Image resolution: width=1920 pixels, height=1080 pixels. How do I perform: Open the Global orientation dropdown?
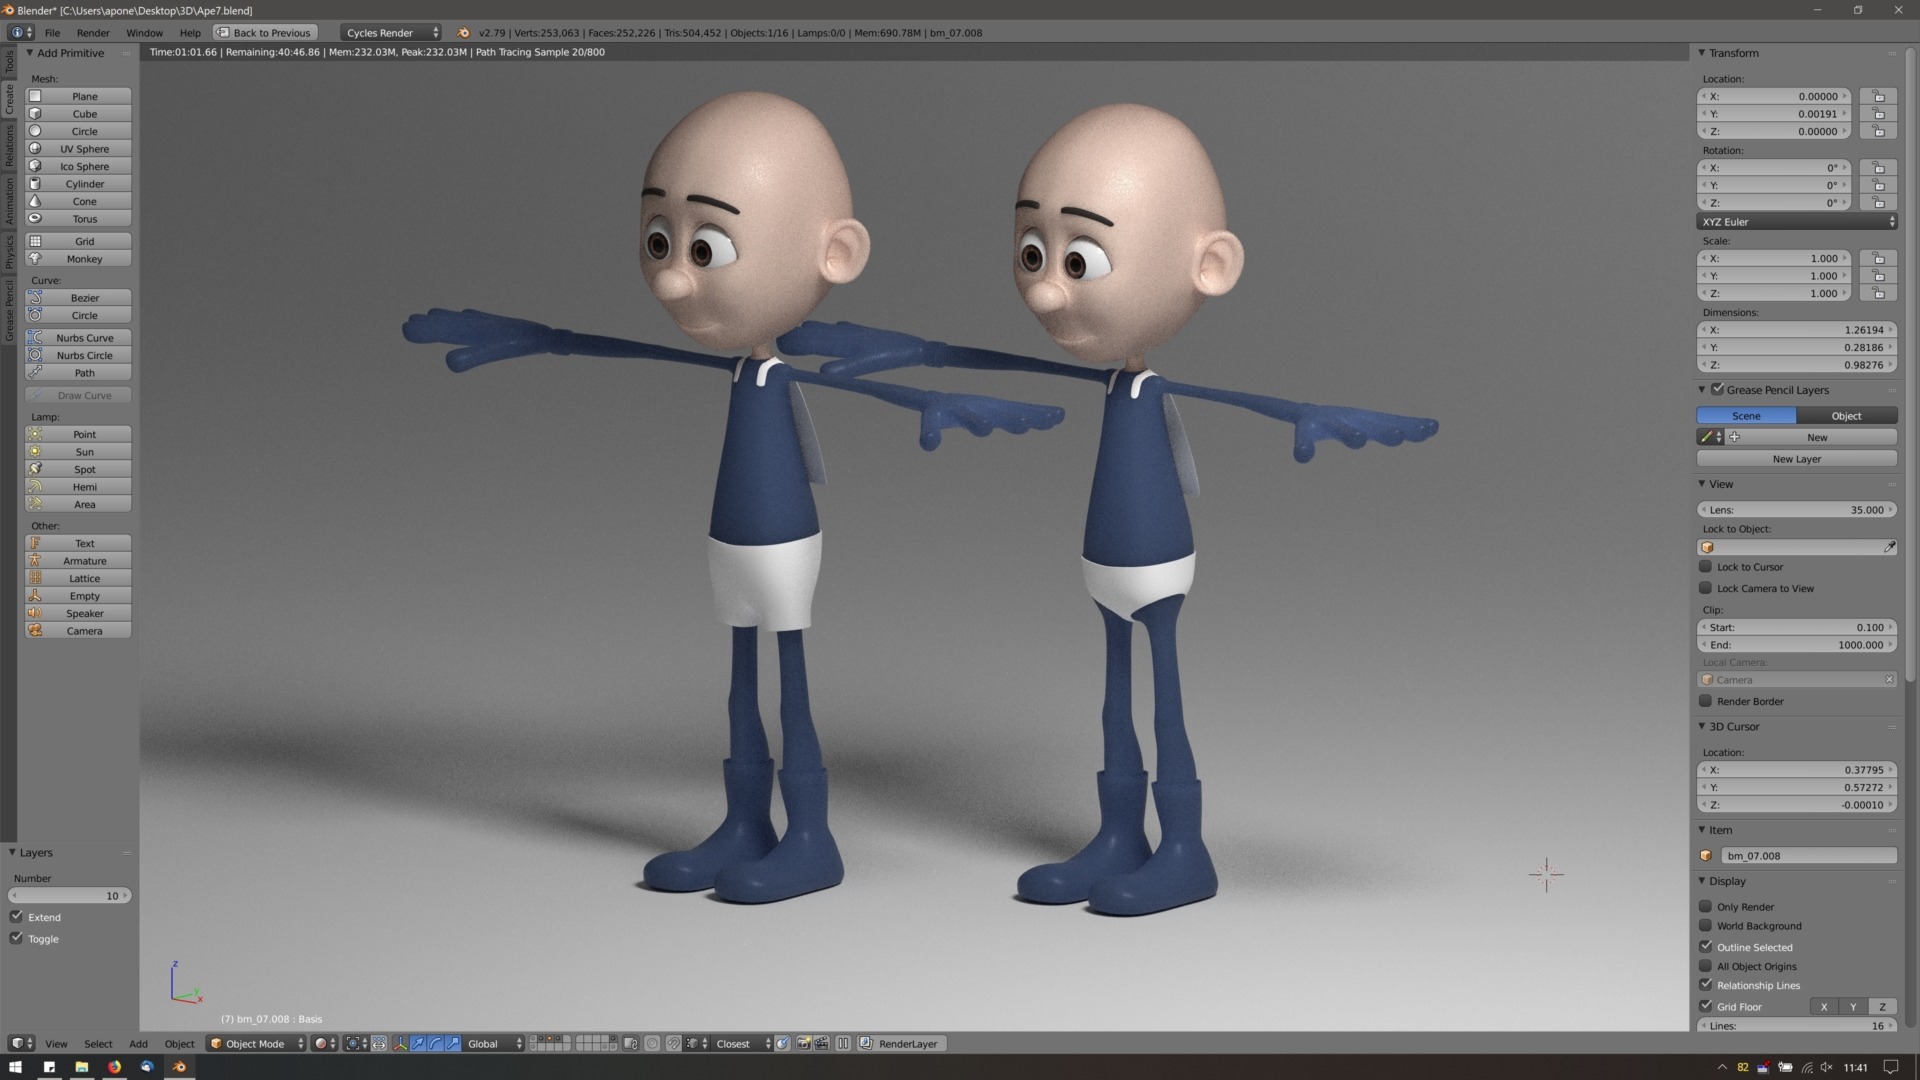tap(494, 1043)
